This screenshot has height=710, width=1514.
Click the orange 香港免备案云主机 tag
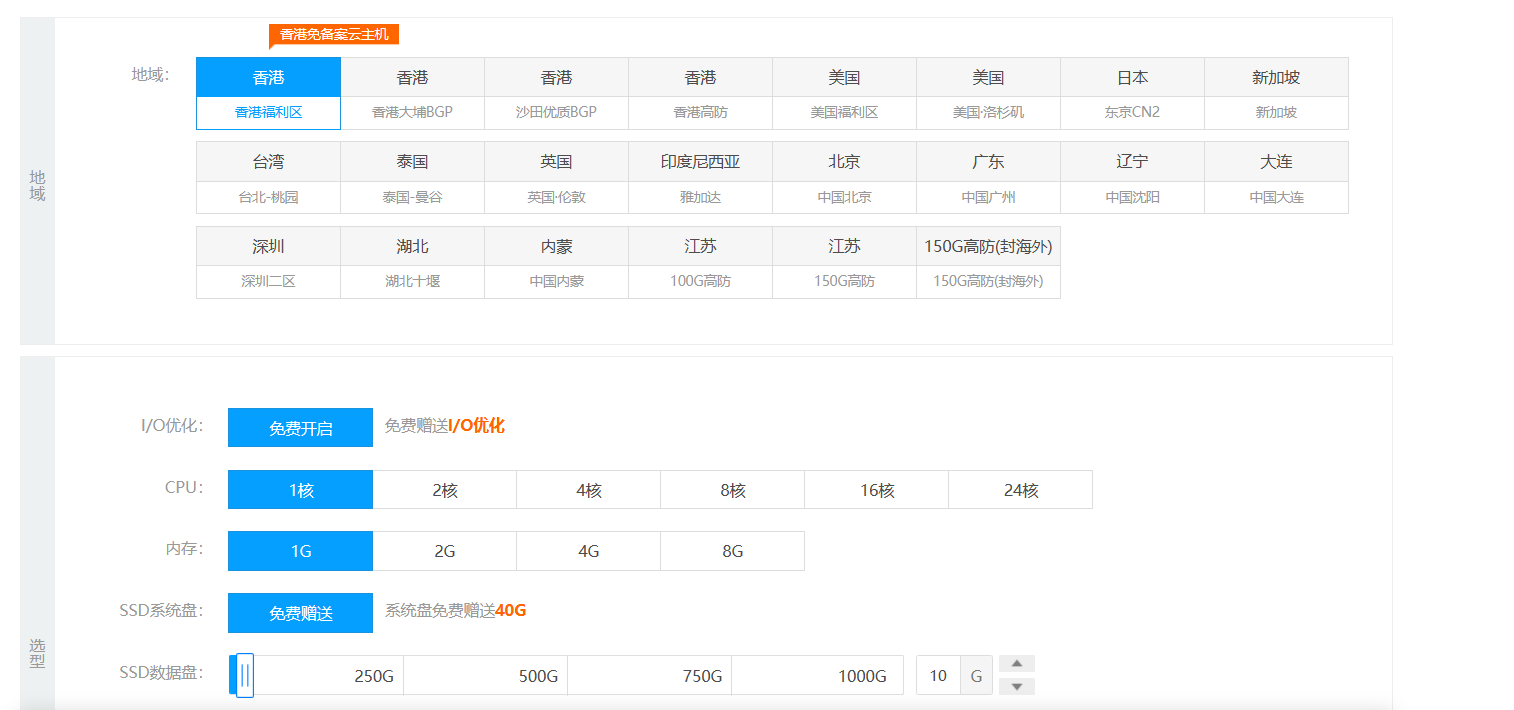(x=334, y=34)
